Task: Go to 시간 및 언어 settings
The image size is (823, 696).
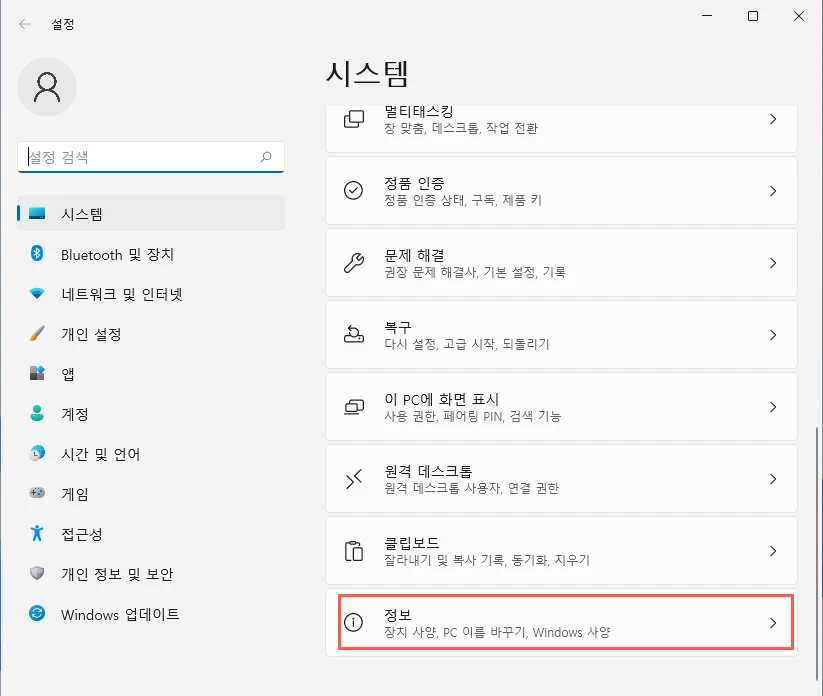Action: pyautogui.click(x=151, y=454)
